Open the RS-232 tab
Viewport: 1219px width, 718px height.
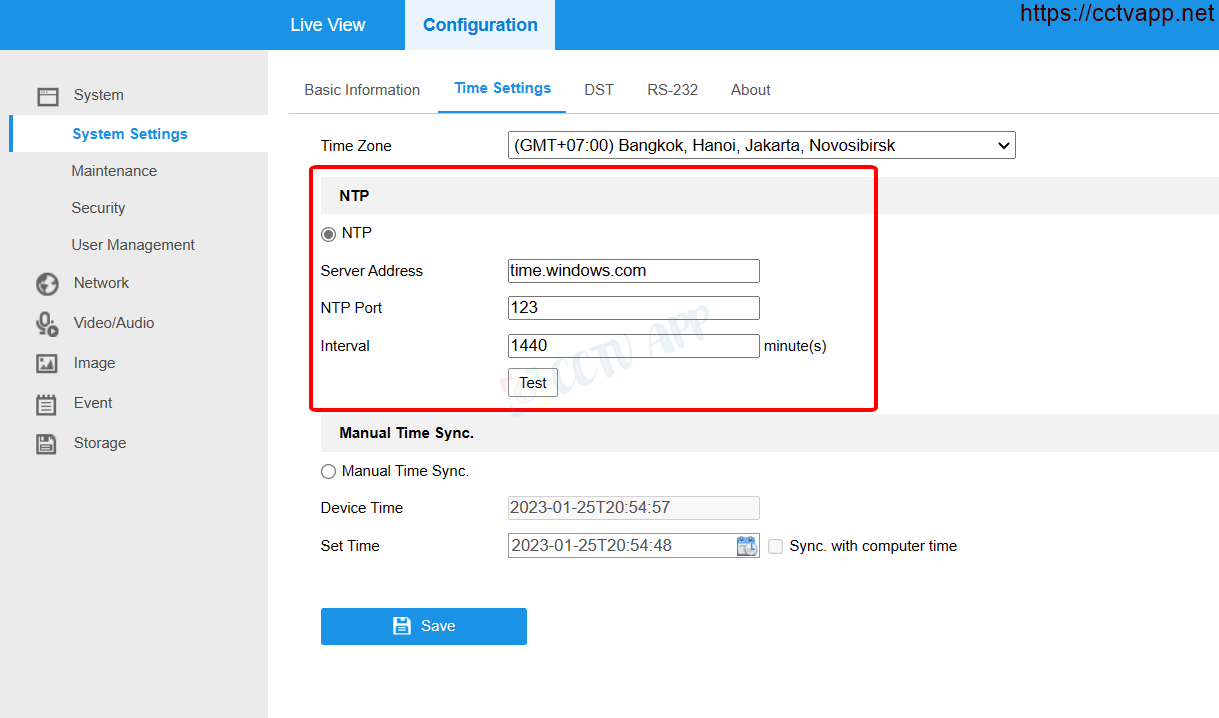pyautogui.click(x=672, y=90)
